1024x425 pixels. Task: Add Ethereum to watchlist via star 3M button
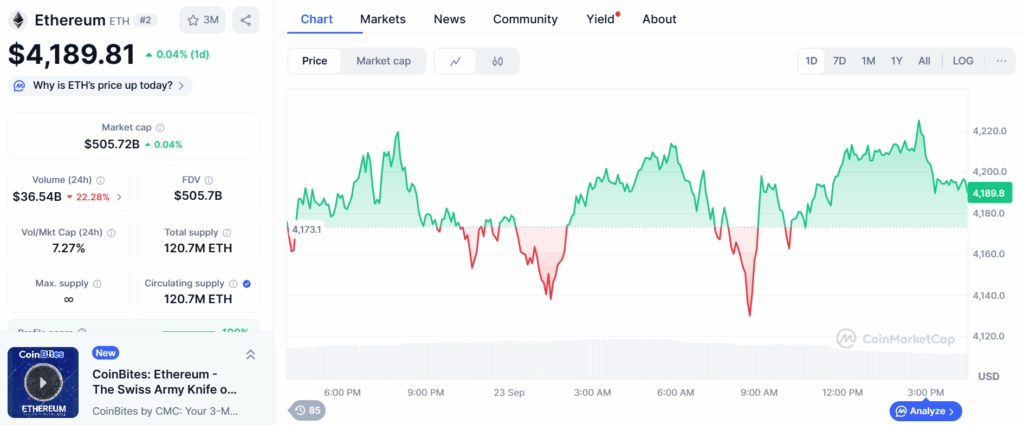[202, 20]
